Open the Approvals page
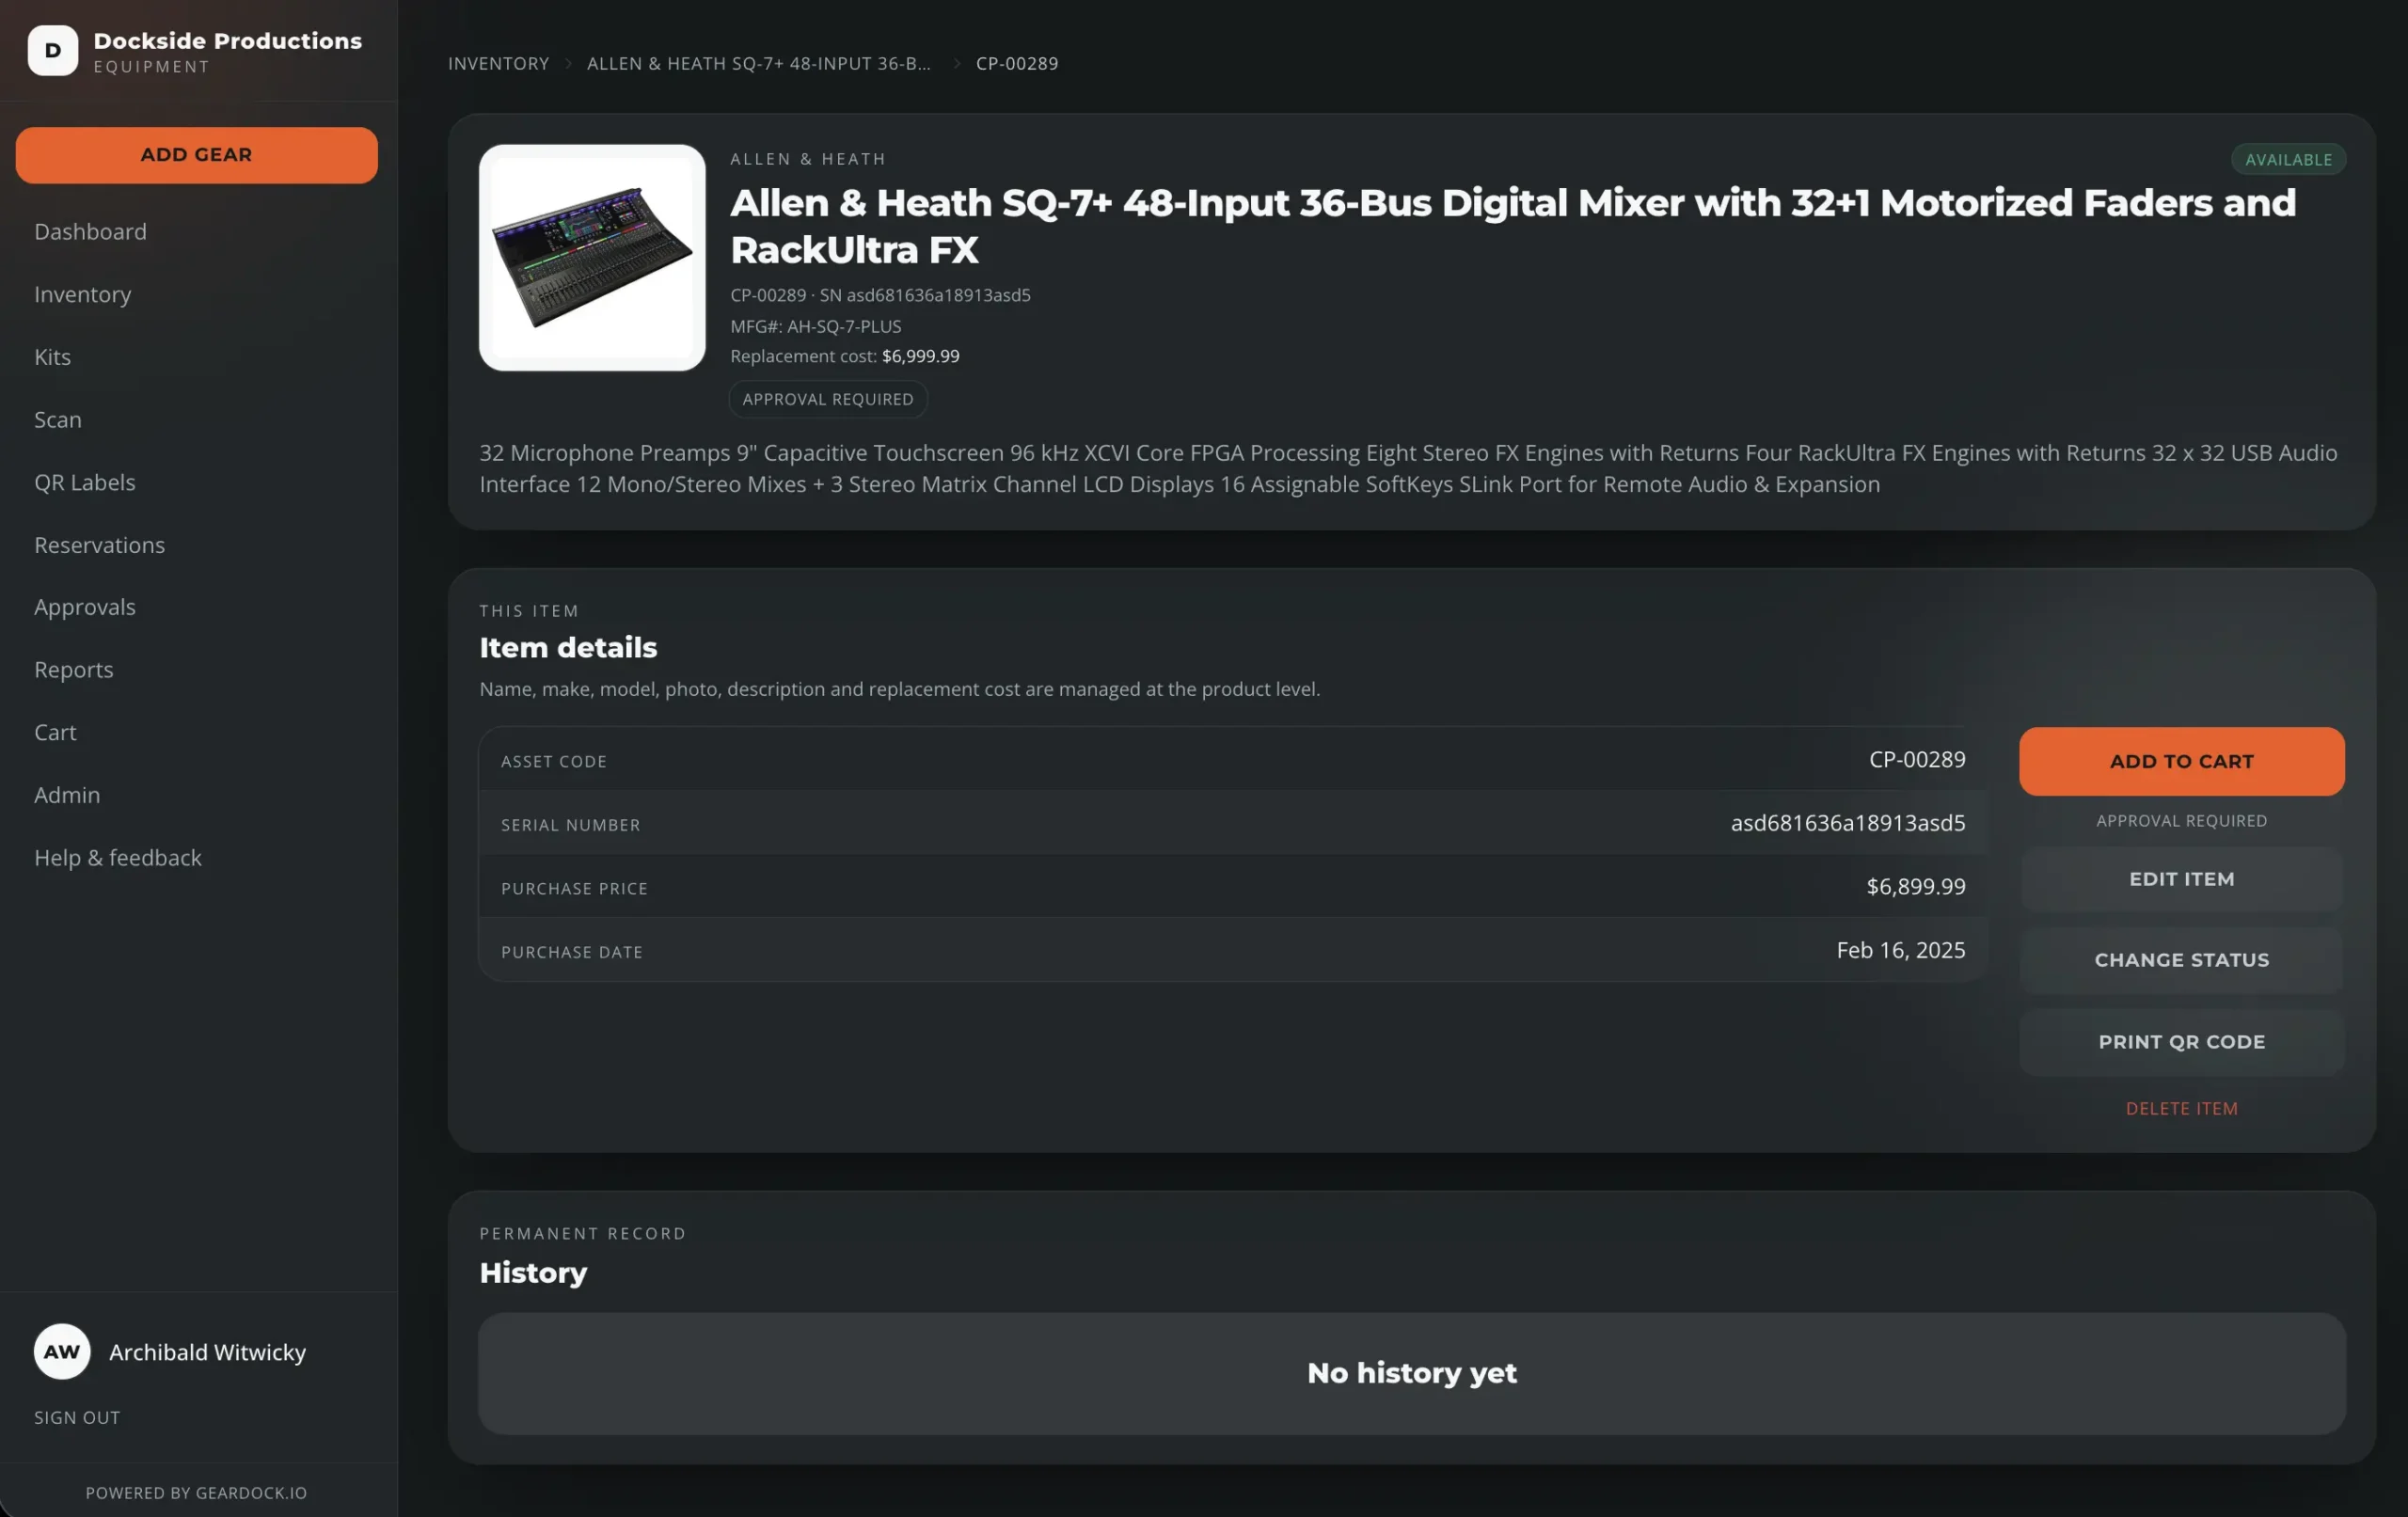The image size is (2408, 1517). click(85, 607)
